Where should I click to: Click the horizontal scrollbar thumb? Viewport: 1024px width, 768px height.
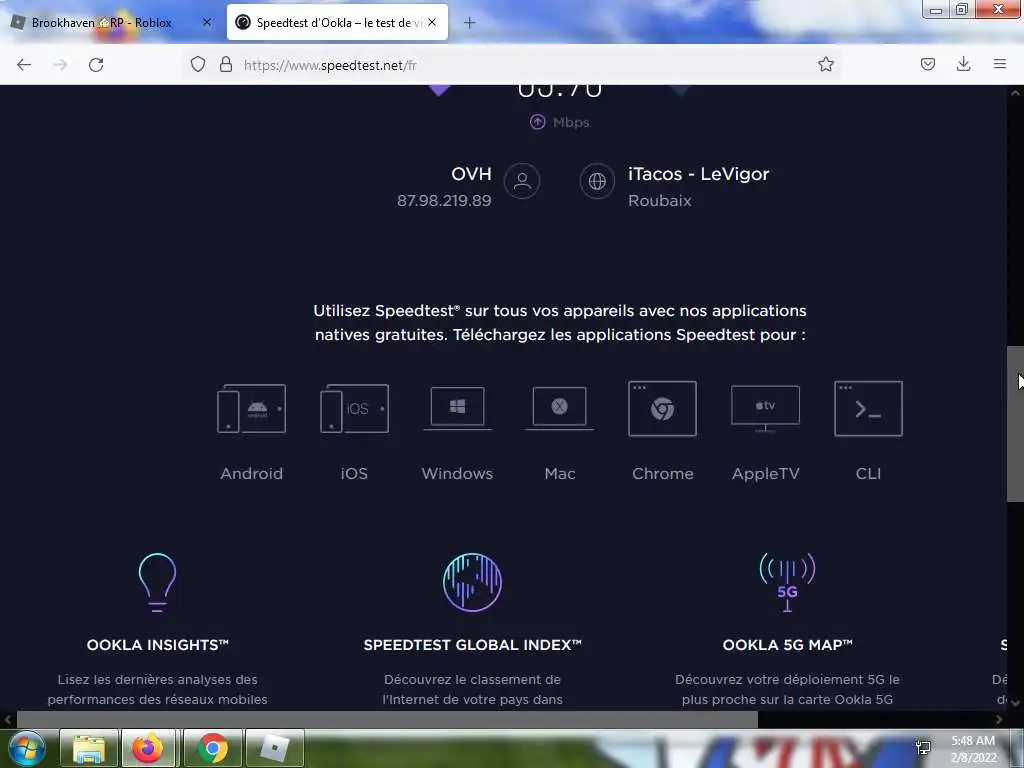(387, 720)
